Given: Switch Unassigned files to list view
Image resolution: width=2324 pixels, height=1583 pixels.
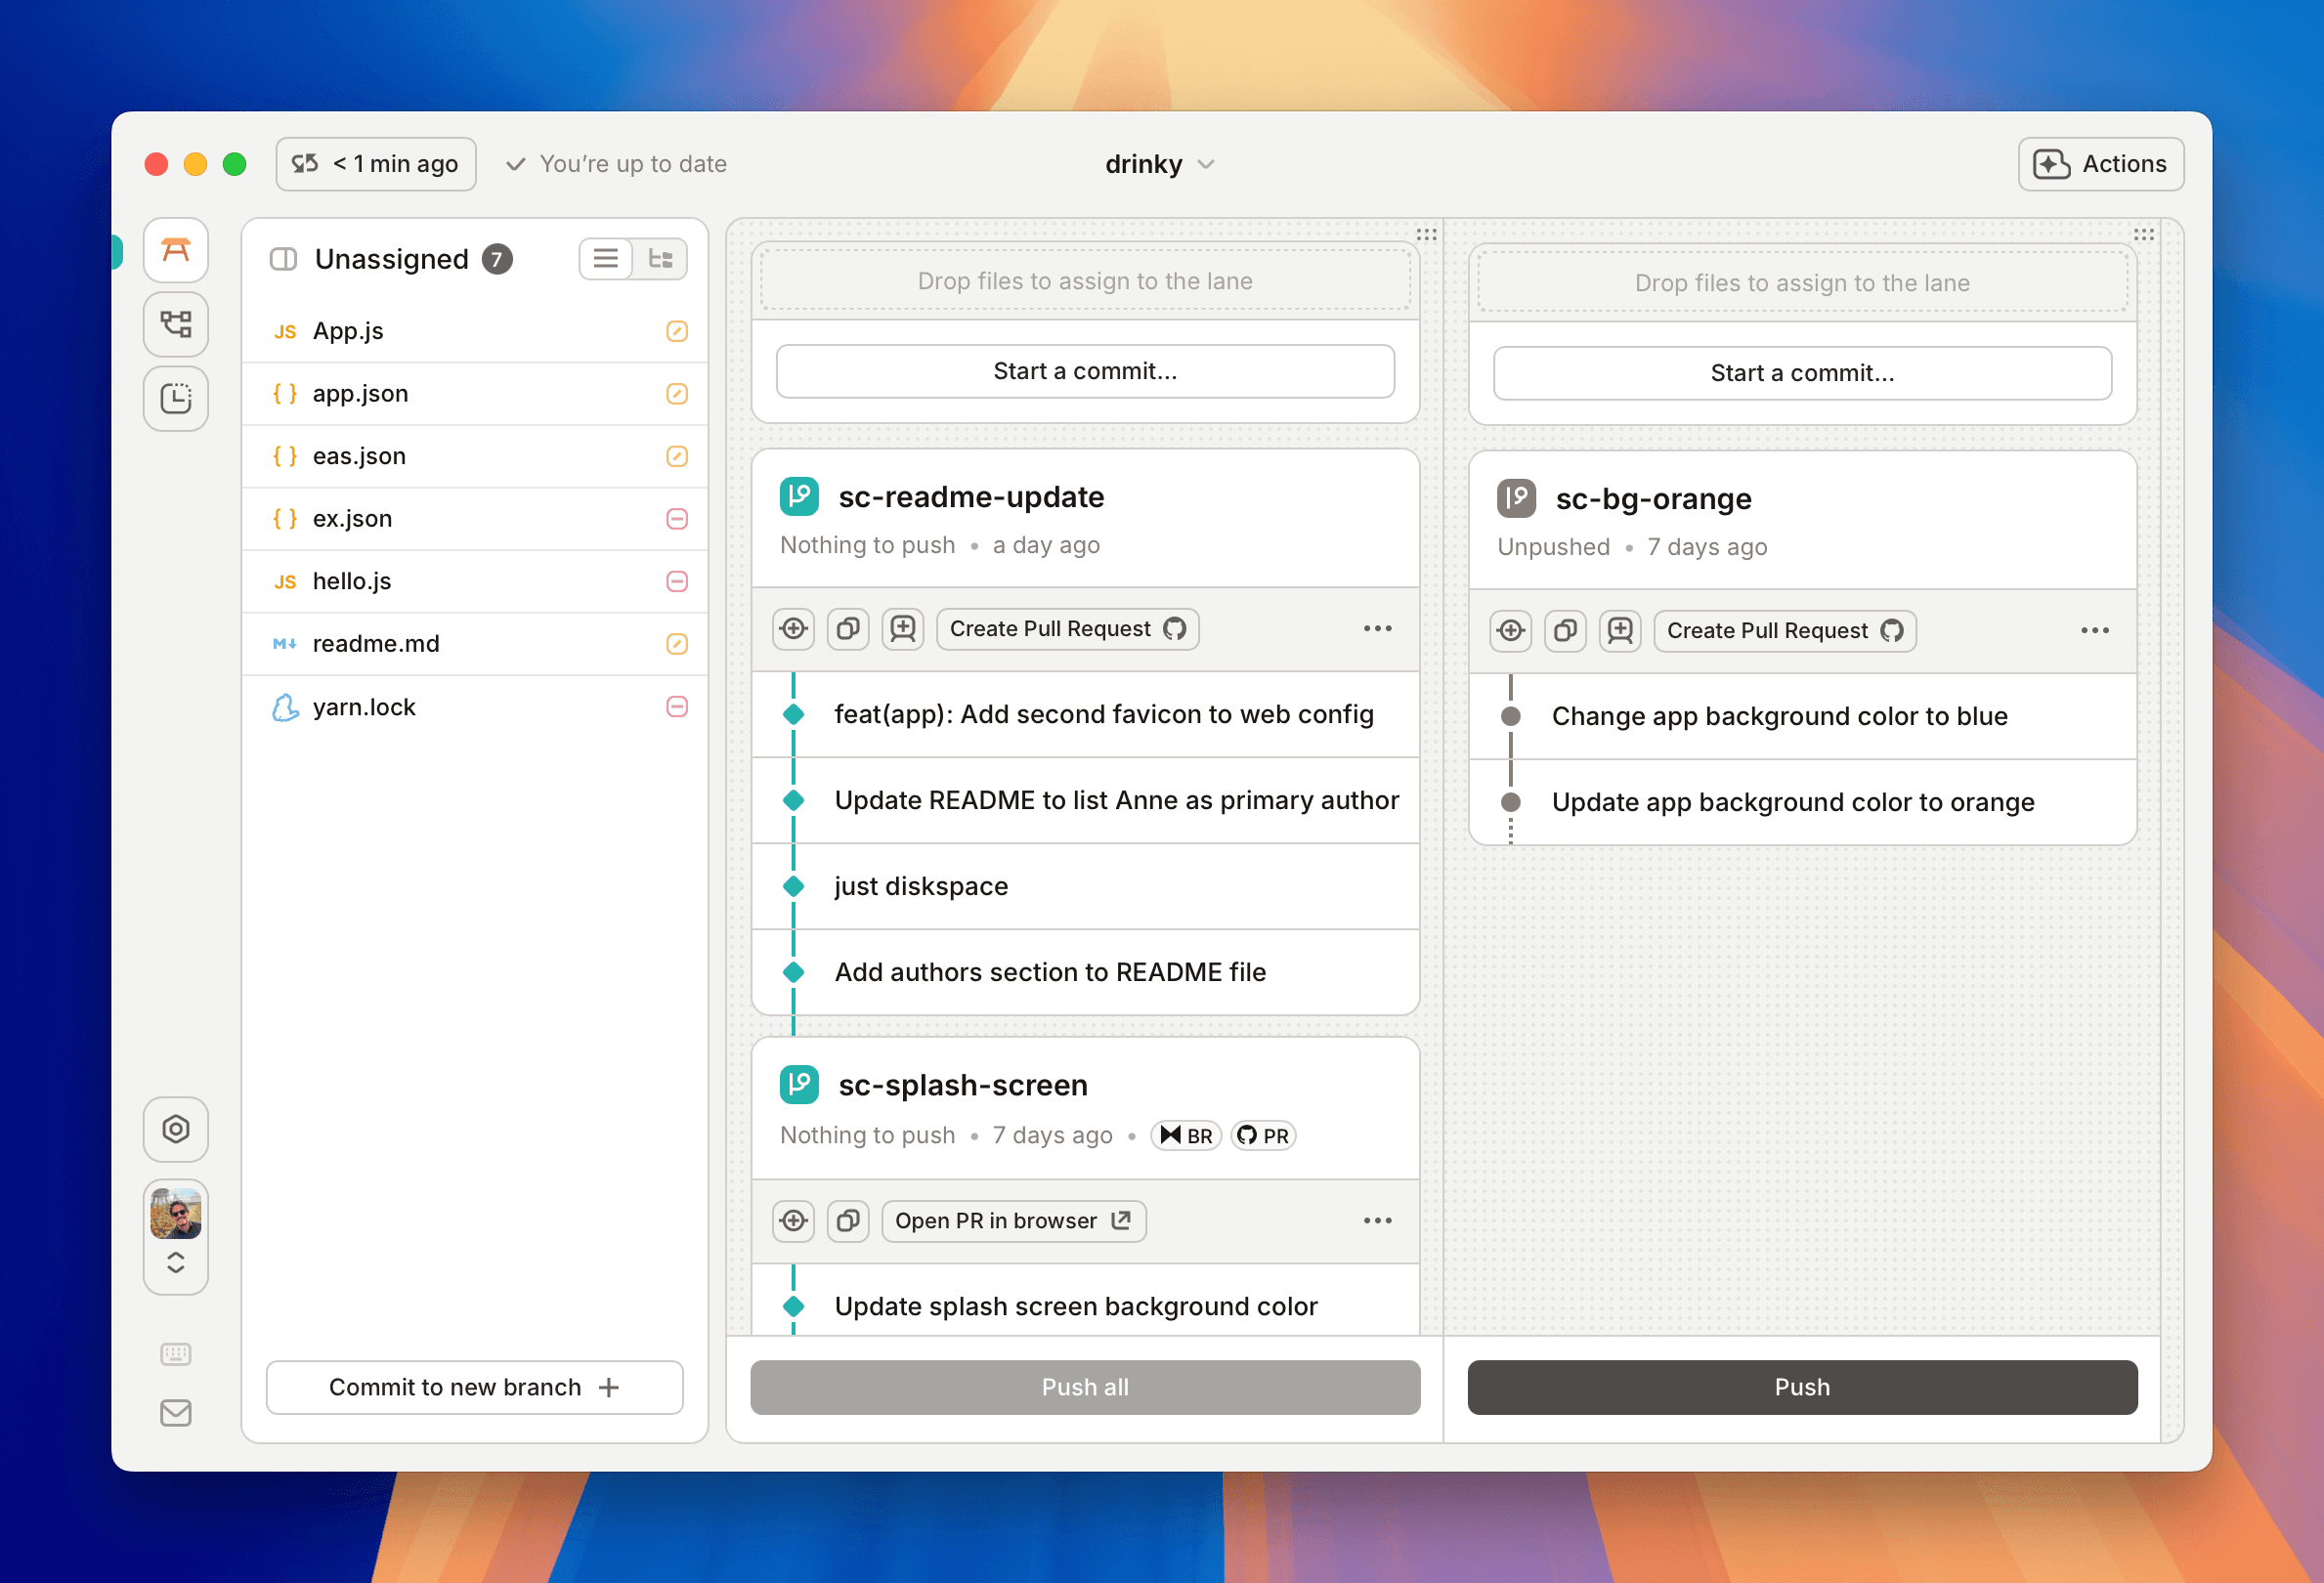Looking at the screenshot, I should pyautogui.click(x=605, y=259).
